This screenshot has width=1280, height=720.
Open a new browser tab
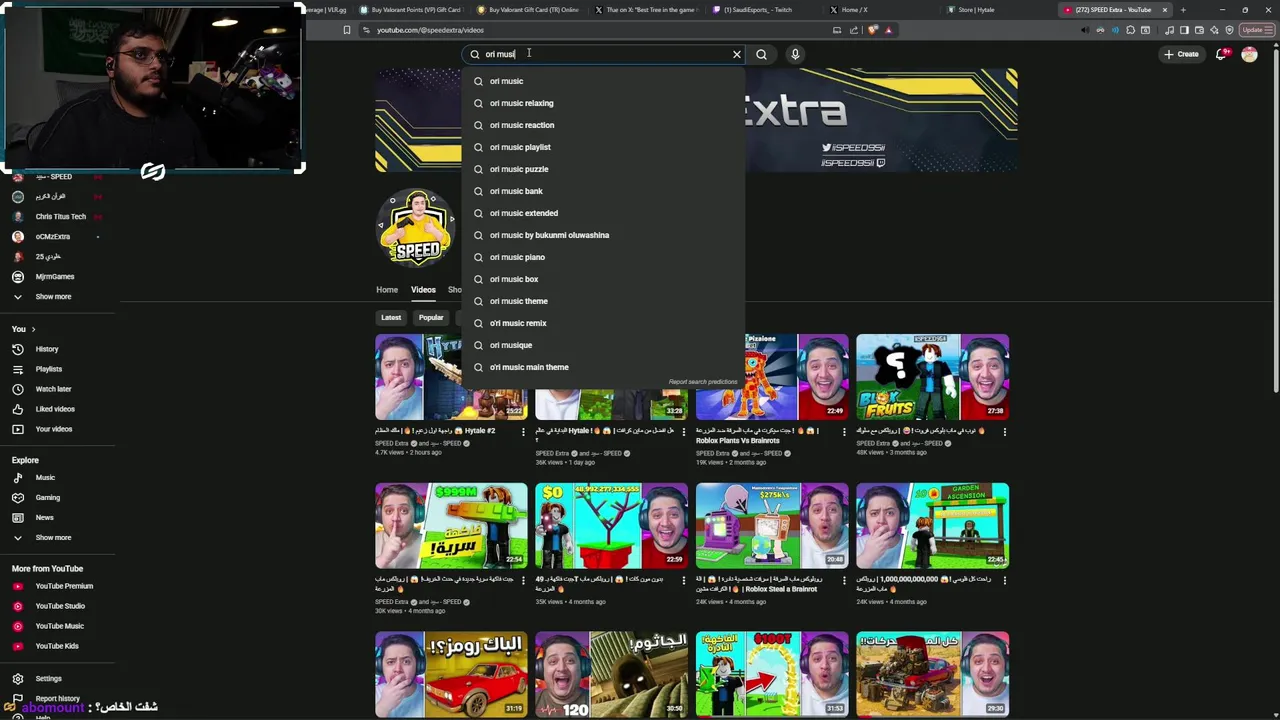point(1183,10)
